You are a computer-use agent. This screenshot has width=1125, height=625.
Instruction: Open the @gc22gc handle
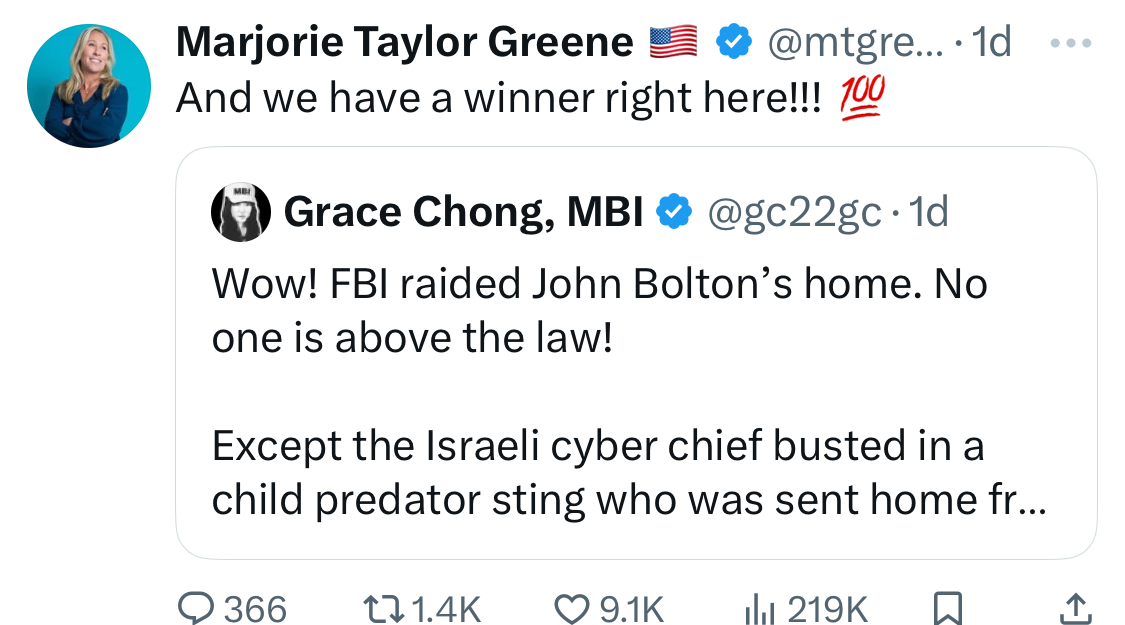(x=794, y=212)
